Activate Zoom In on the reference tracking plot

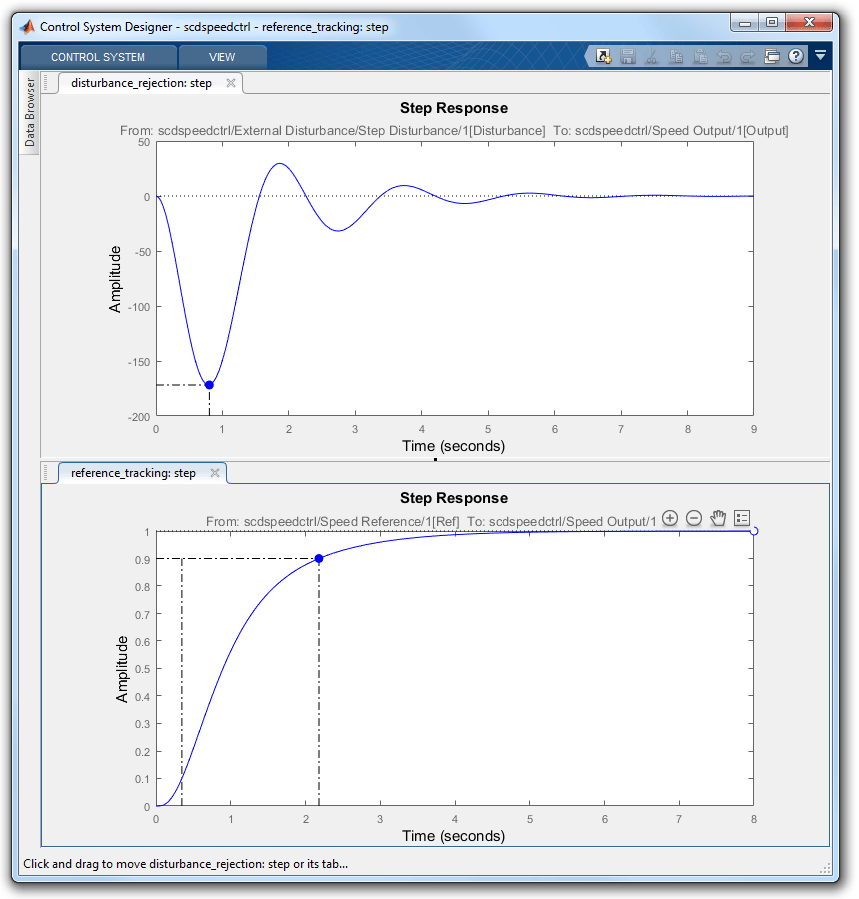pyautogui.click(x=670, y=518)
